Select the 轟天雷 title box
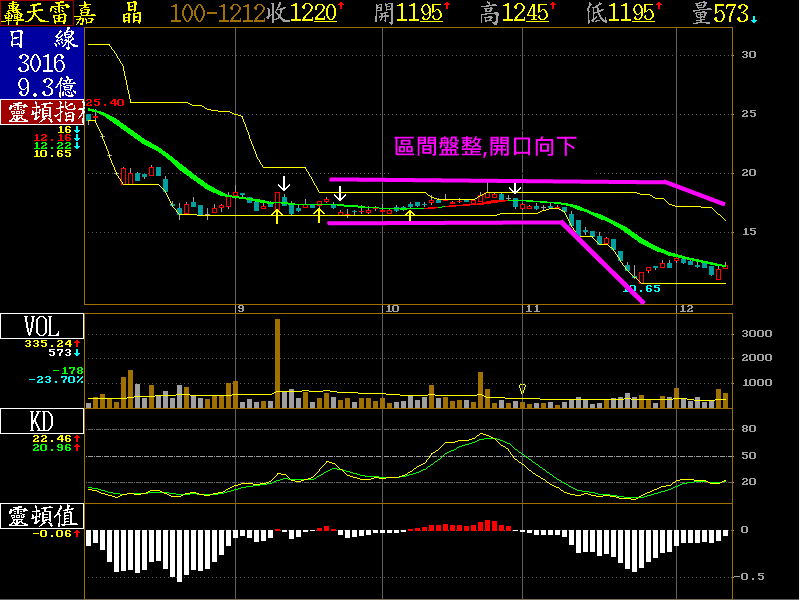 tap(42, 13)
